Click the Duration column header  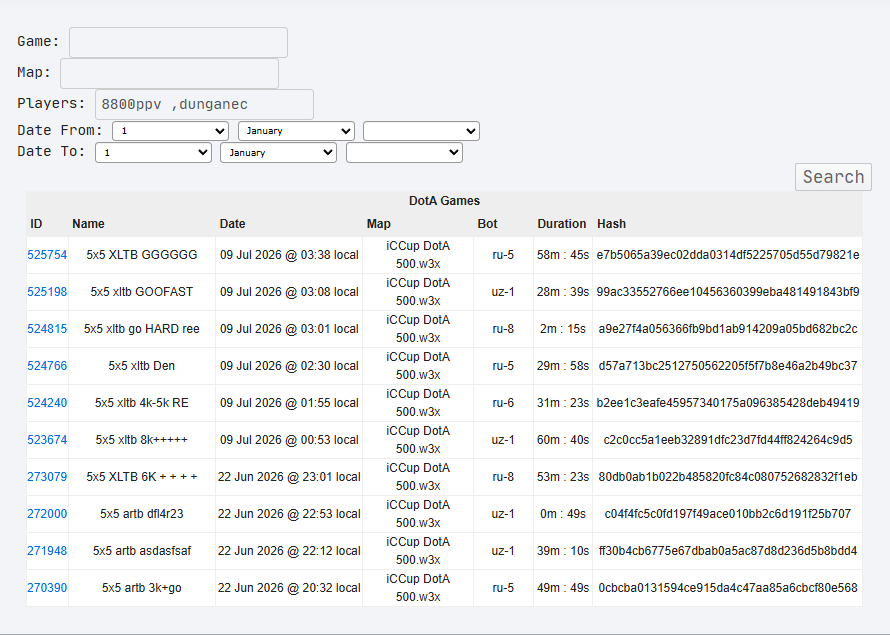[561, 224]
